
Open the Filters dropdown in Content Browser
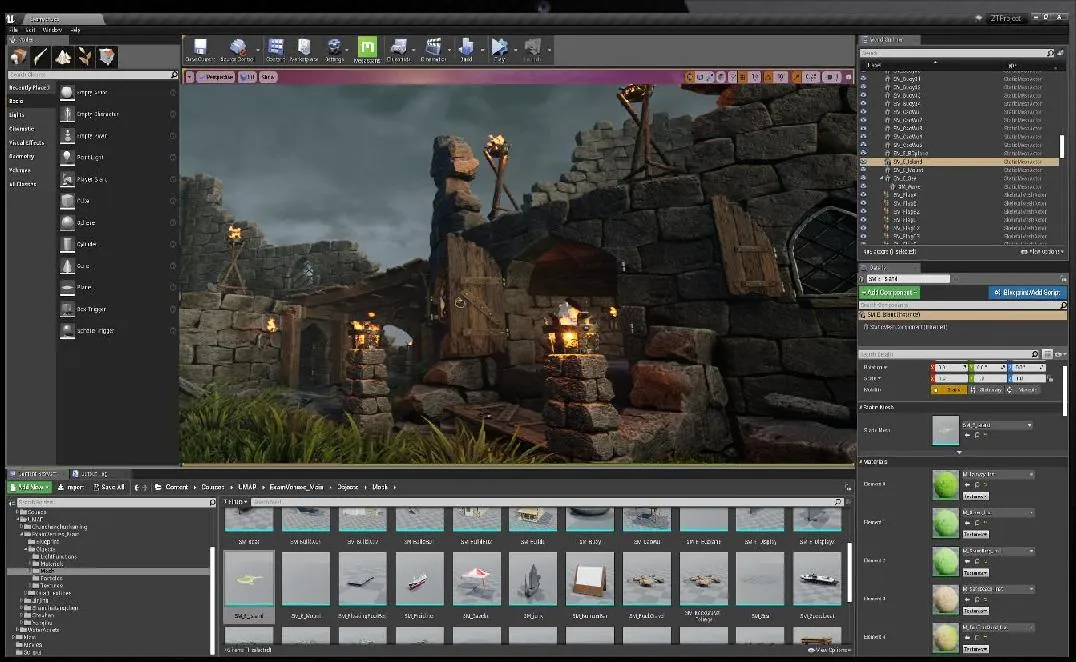(235, 501)
